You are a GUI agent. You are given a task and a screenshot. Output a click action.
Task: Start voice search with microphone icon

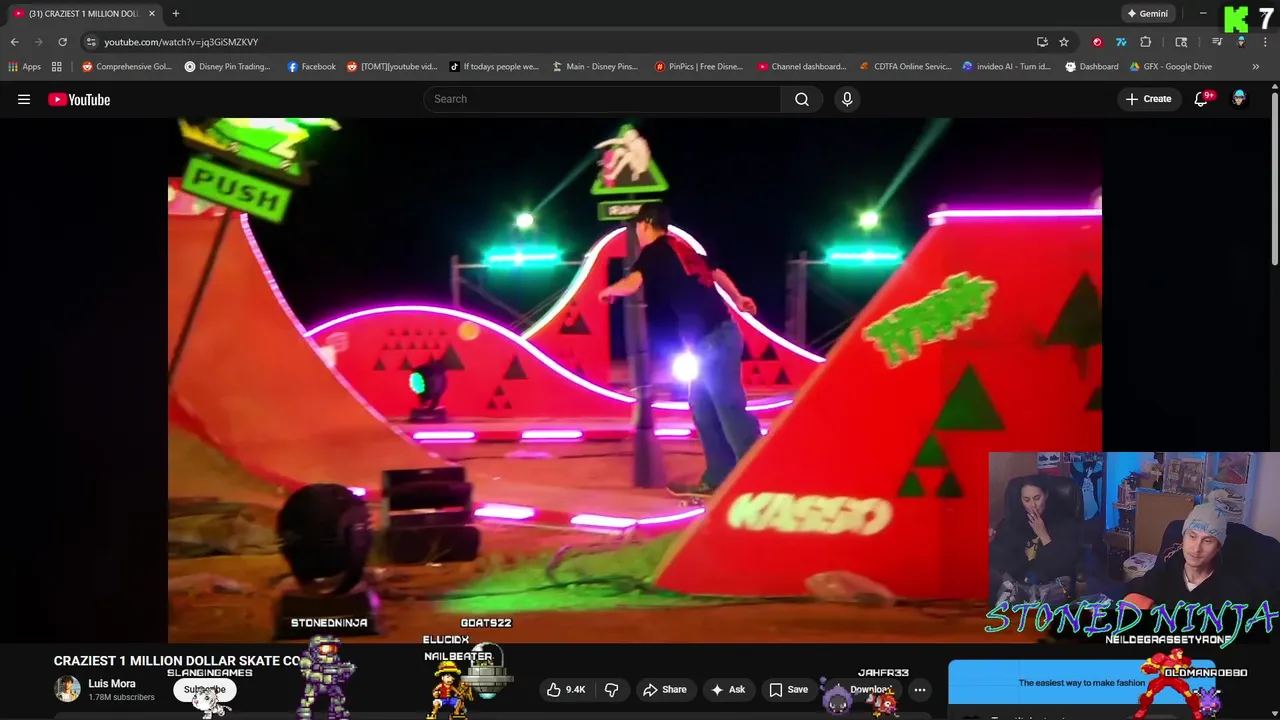click(847, 99)
